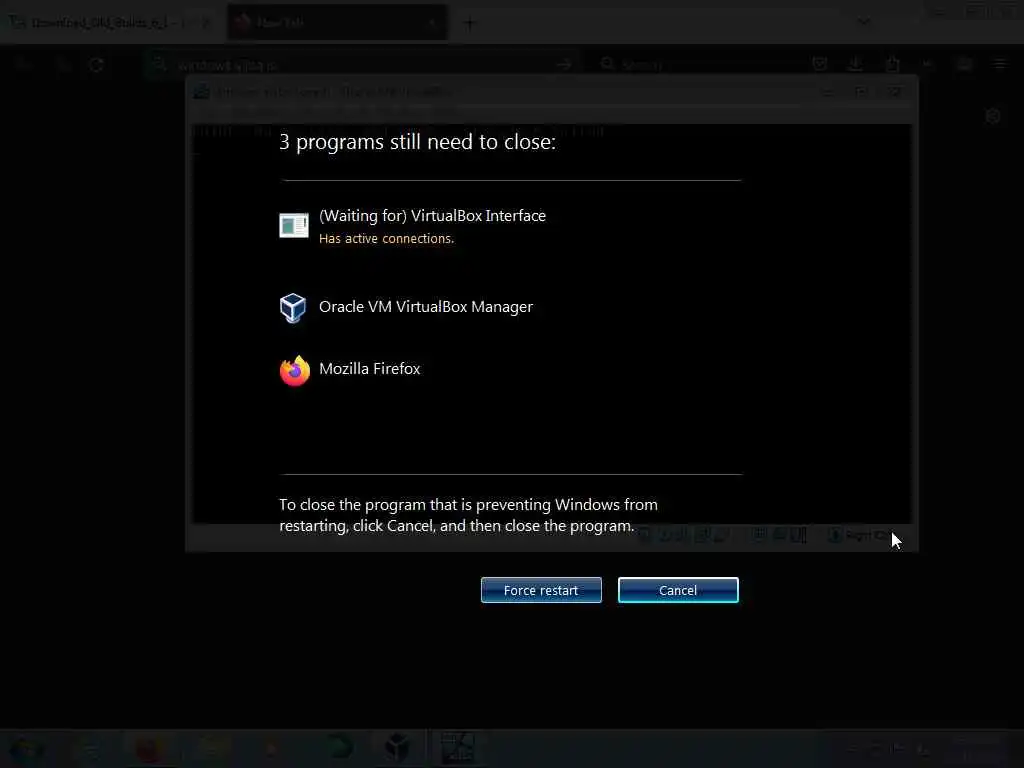Select the "Oracle VM VirtualBox Manager" entry
Image resolution: width=1024 pixels, height=768 pixels.
pyautogui.click(x=426, y=307)
